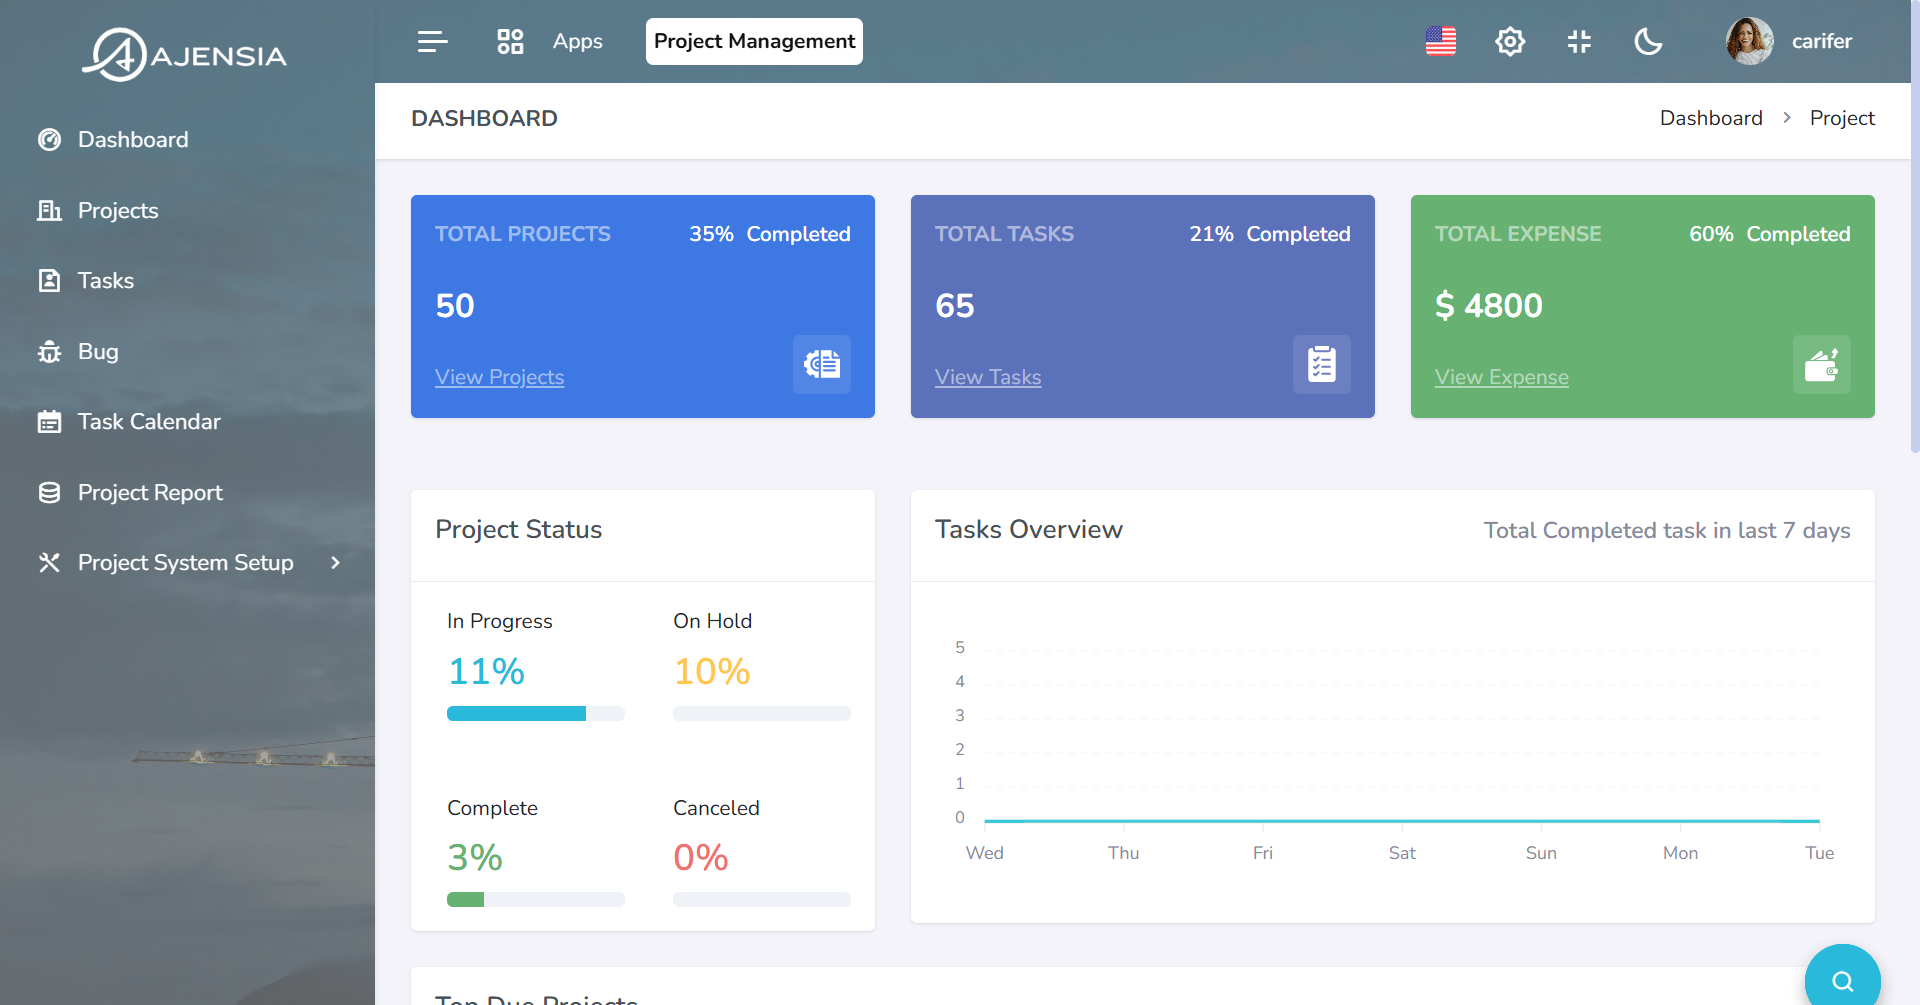
Task: Open the carifer user profile menu
Action: click(x=1790, y=41)
